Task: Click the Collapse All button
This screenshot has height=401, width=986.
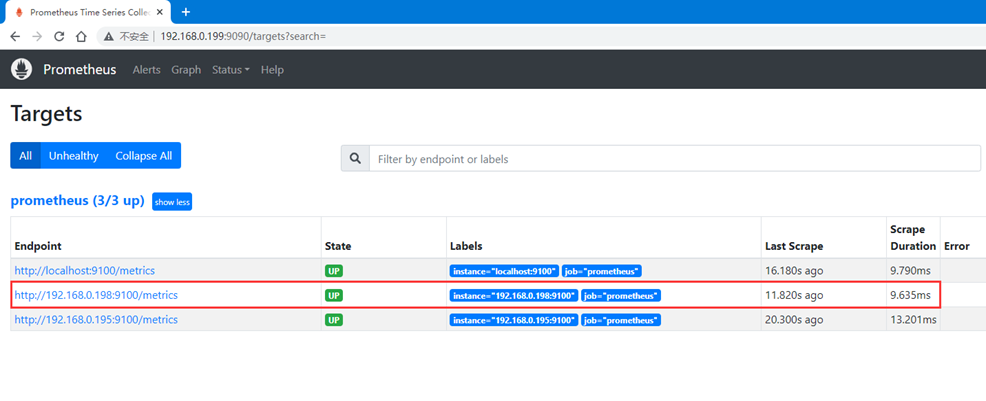Action: tap(143, 155)
